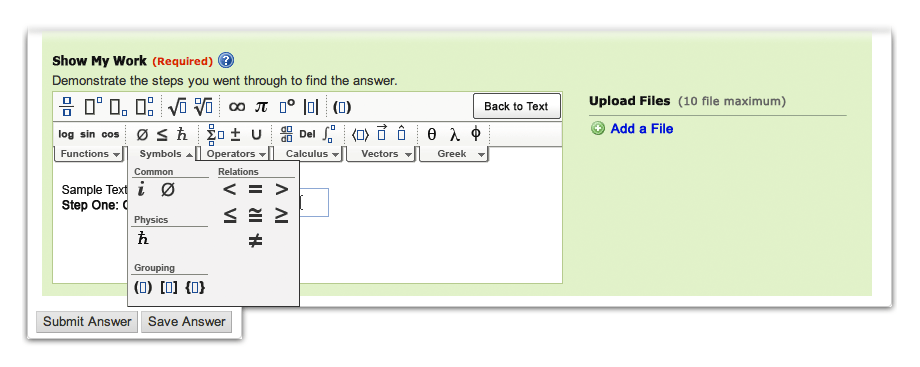Insert the definite integral template
This screenshot has width=920, height=367.
[329, 134]
